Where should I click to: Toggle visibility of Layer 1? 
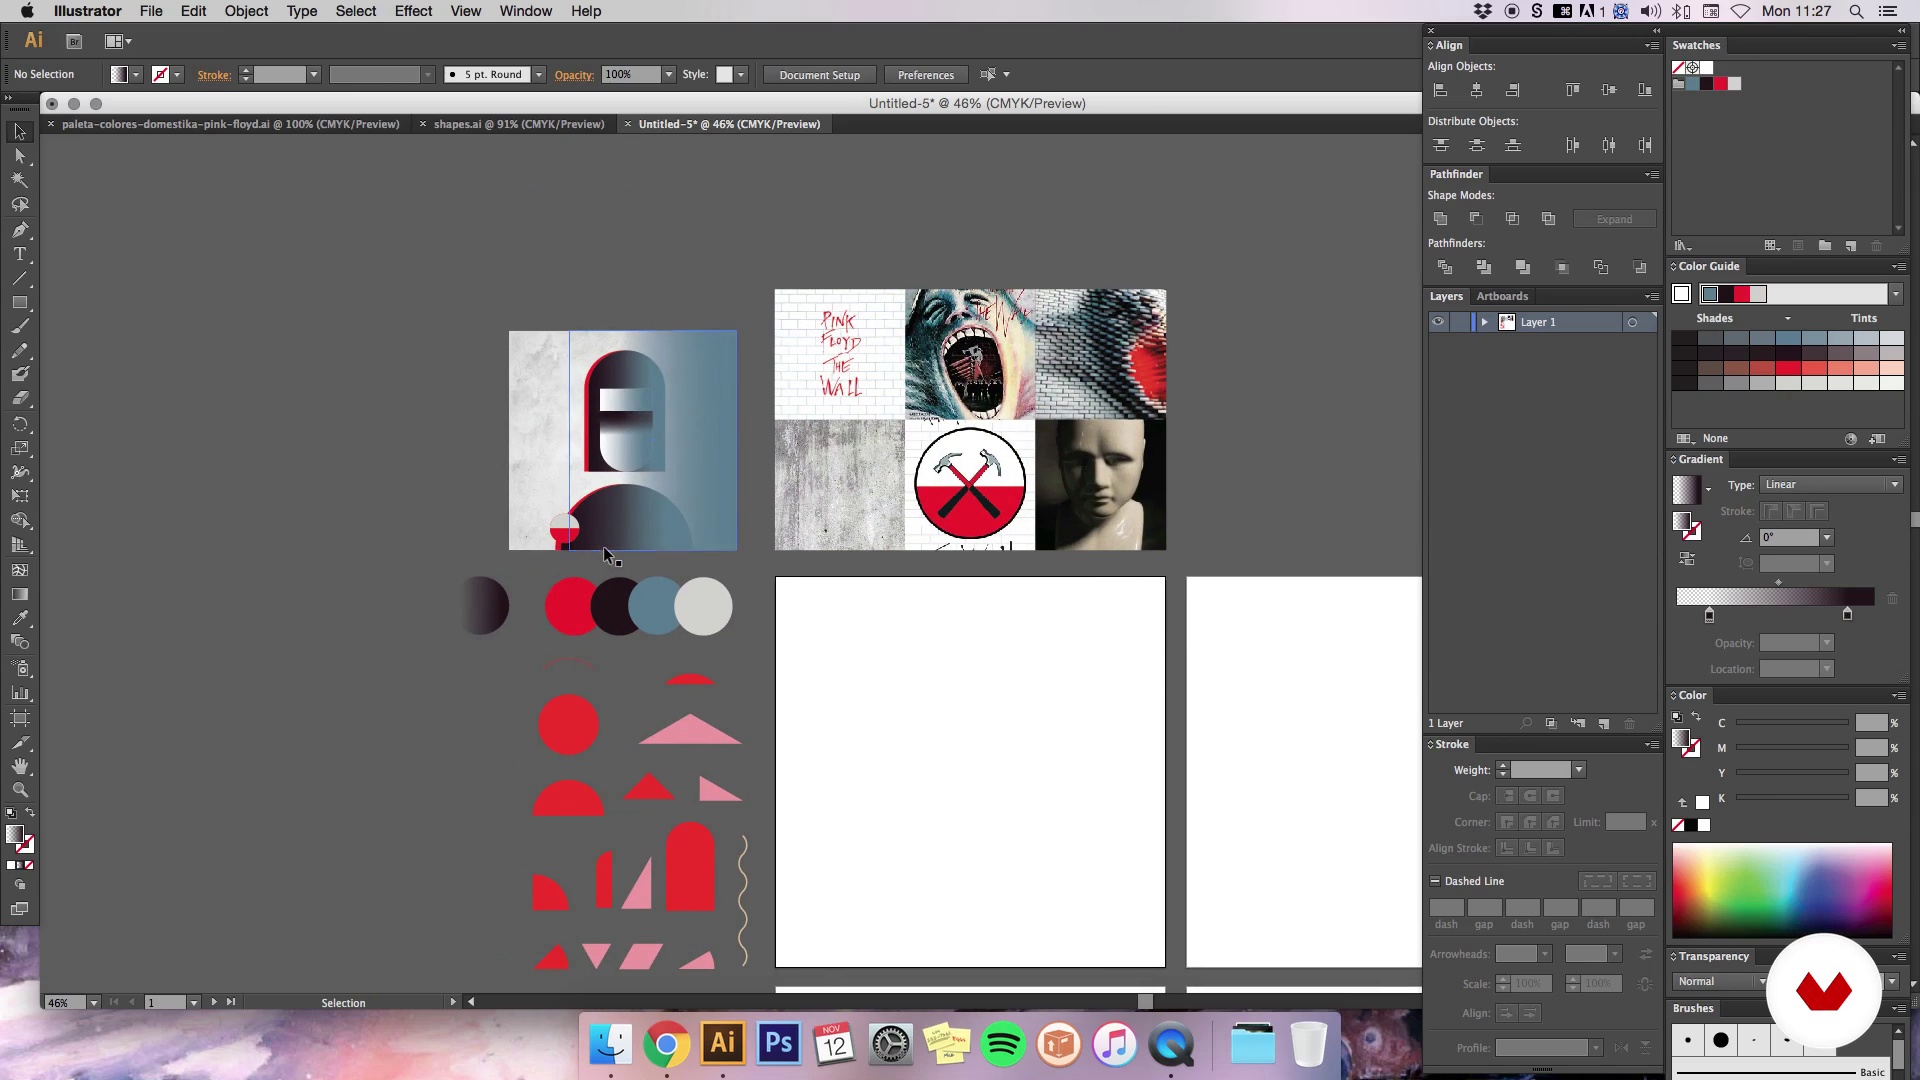(1438, 322)
